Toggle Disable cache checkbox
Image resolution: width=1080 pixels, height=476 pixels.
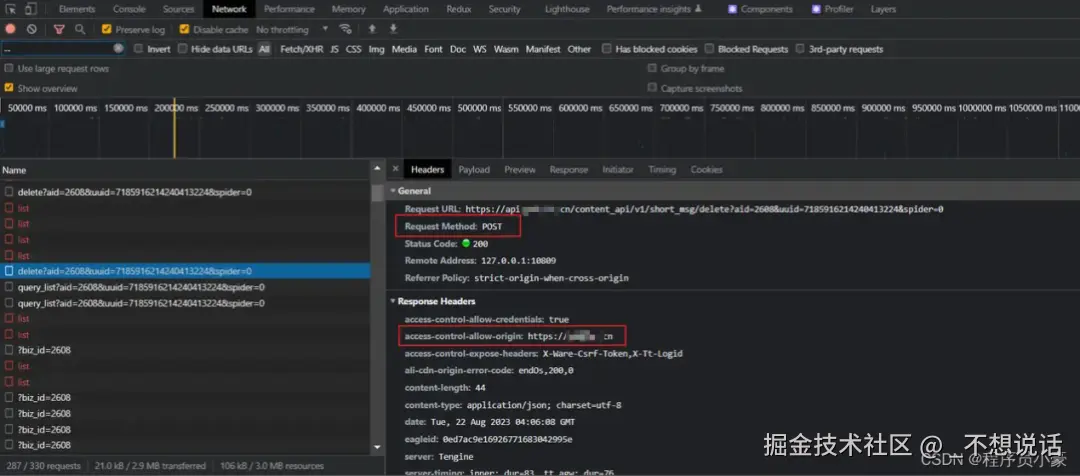(184, 30)
